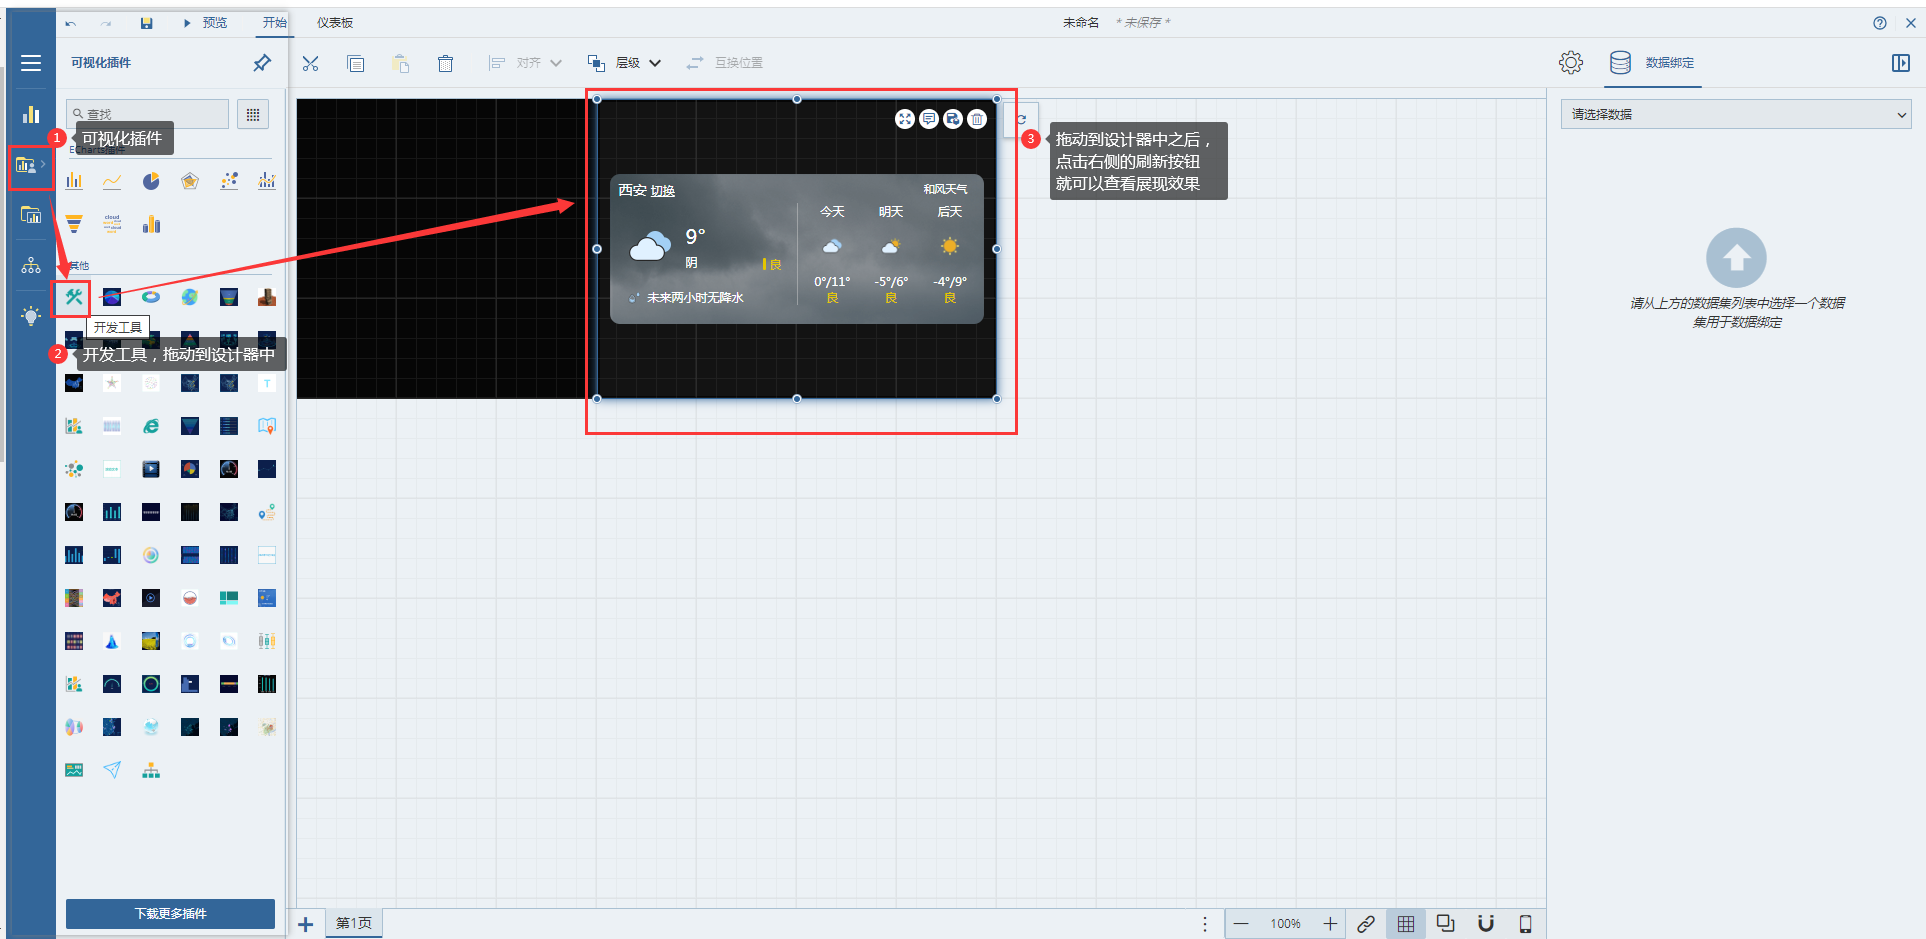
Task: Click the funnel chart plugin icon
Action: [x=74, y=224]
